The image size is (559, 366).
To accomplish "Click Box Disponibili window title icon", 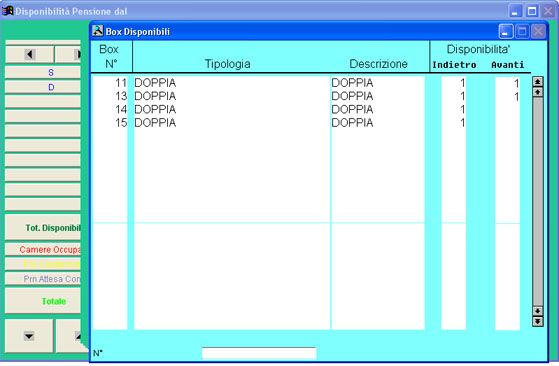I will (98, 31).
